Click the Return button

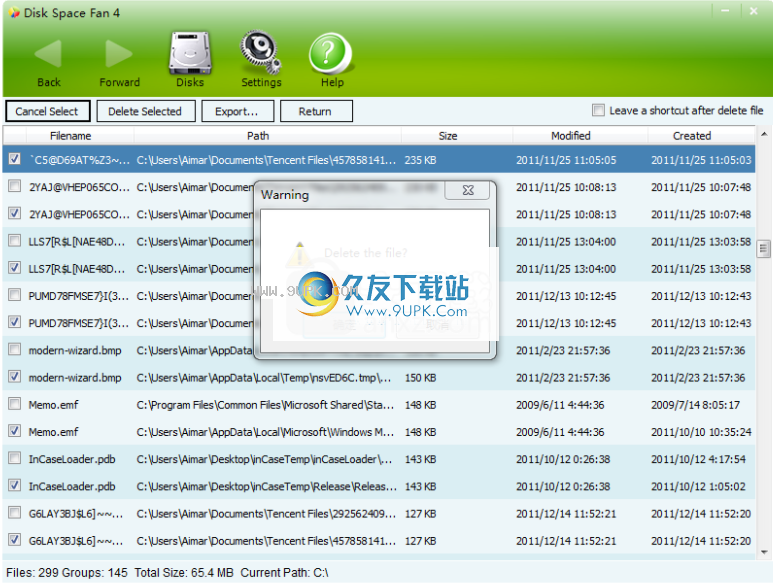316,111
